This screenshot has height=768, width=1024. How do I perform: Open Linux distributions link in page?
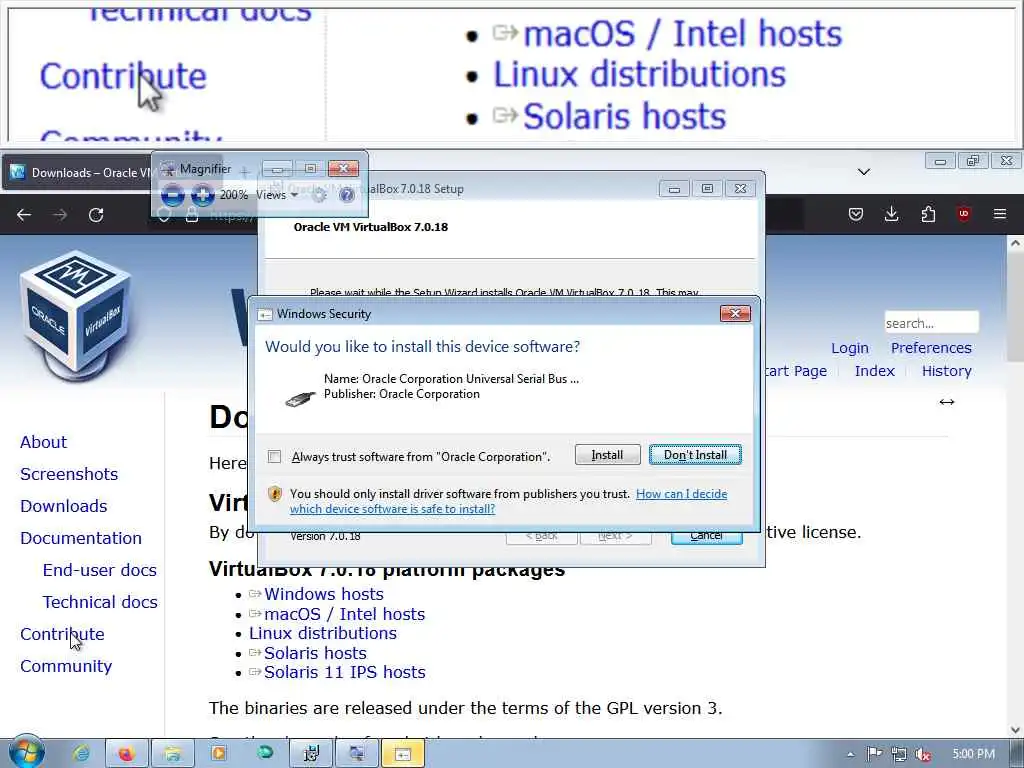click(x=323, y=633)
